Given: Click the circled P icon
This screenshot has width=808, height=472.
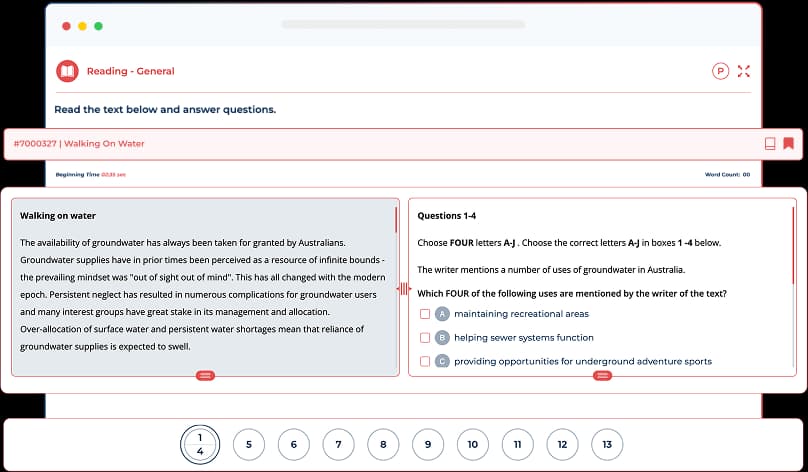Looking at the screenshot, I should [720, 71].
